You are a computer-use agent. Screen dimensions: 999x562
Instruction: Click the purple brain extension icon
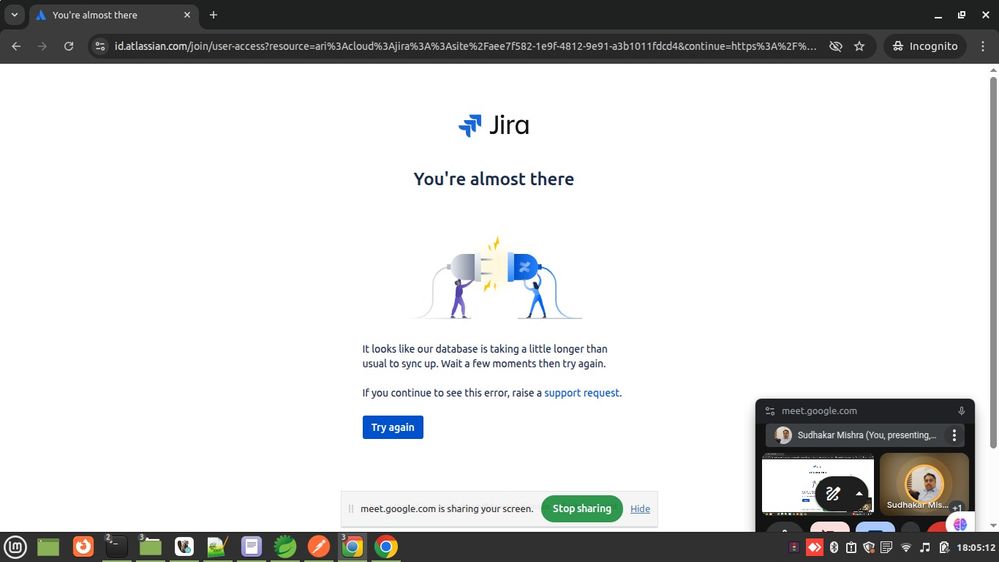coord(960,524)
